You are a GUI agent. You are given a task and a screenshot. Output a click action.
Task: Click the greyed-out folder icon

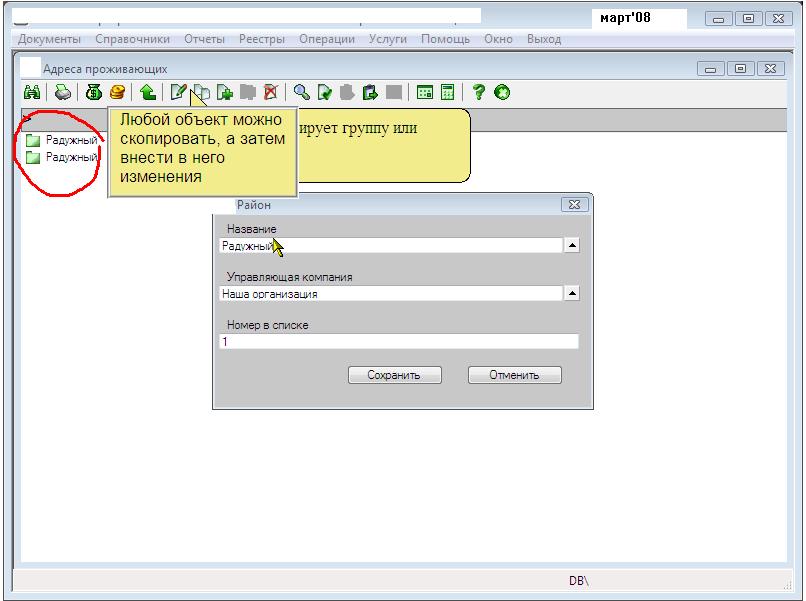tap(248, 93)
